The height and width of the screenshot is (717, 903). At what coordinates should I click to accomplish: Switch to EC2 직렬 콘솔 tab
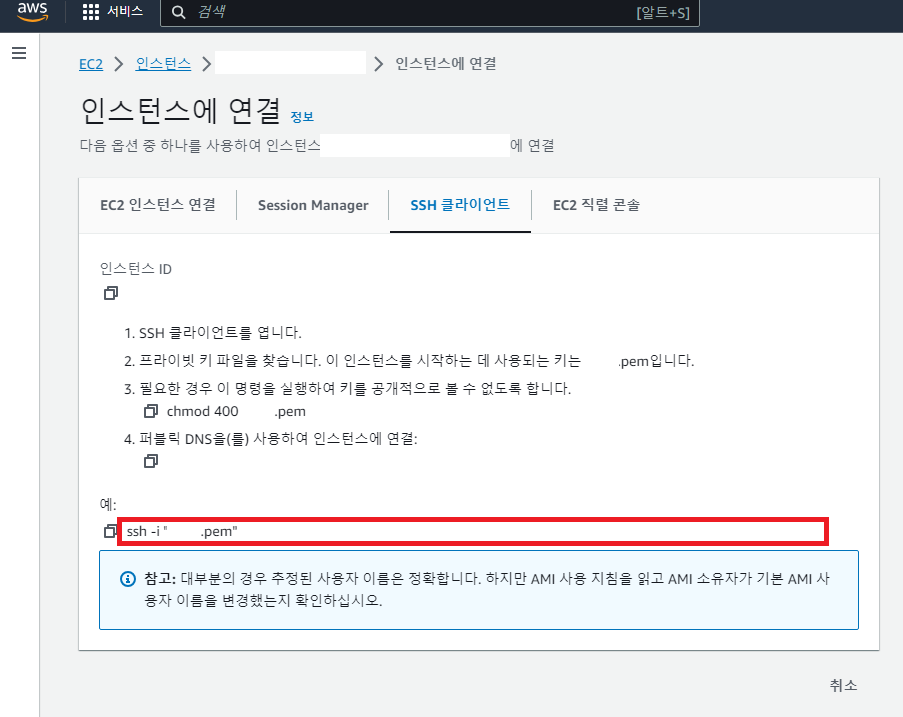596,205
